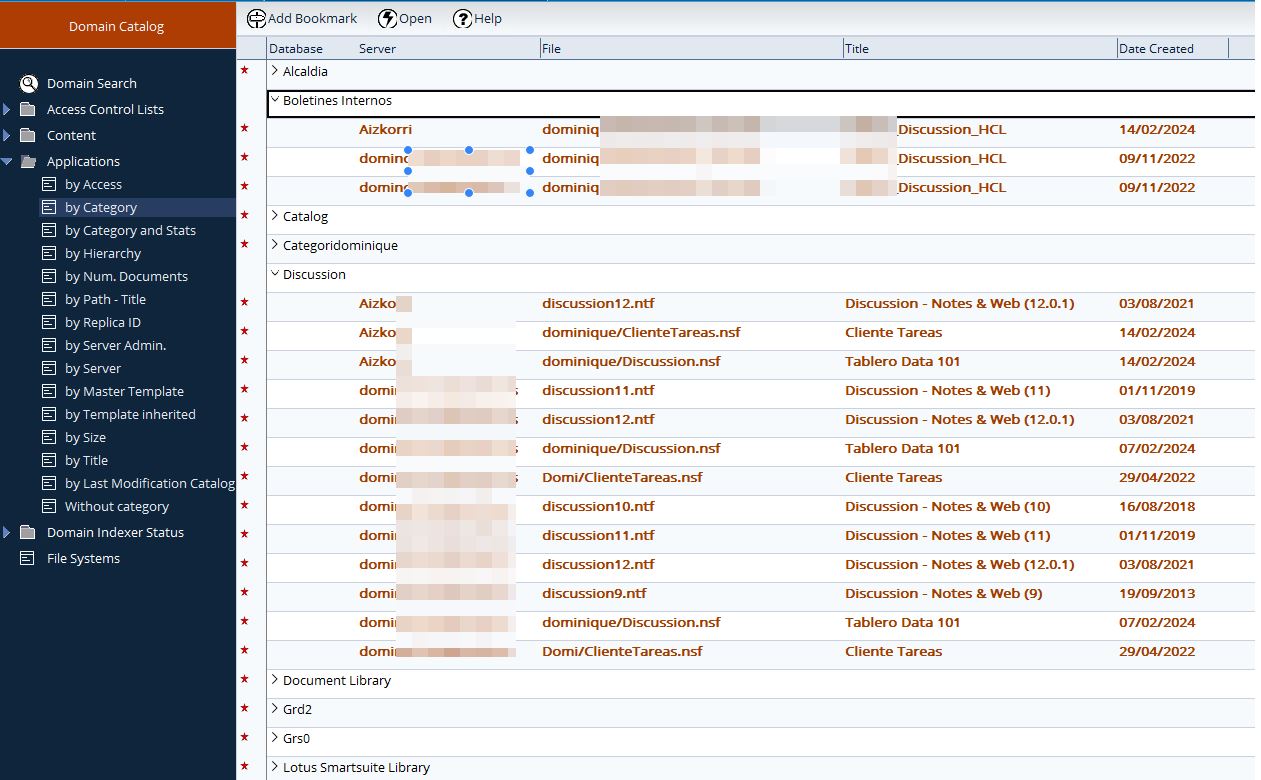Viewport: 1261px width, 780px height.
Task: Click the view icon beside by Category
Action: coord(49,207)
